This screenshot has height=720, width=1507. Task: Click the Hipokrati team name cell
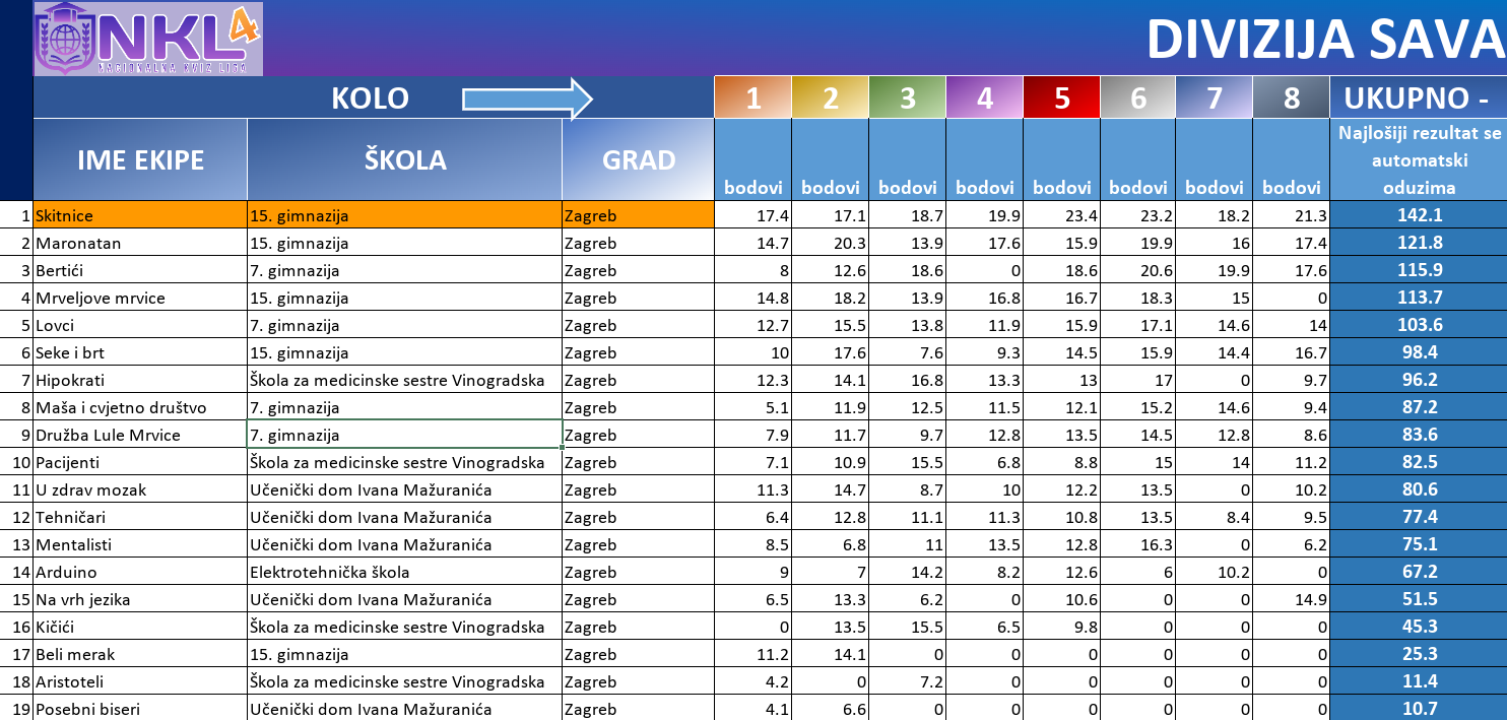[x=140, y=380]
